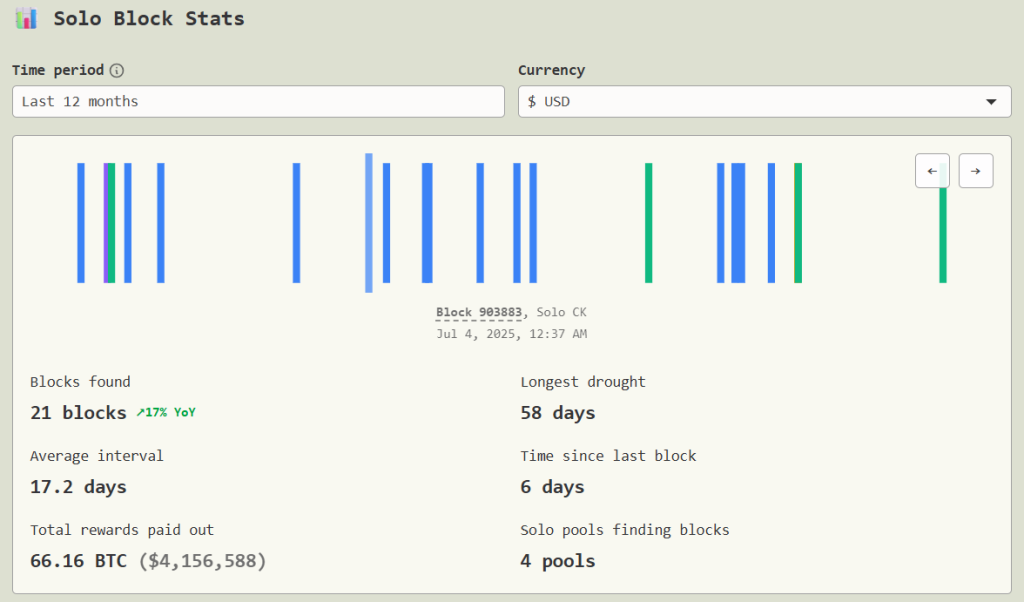Viewport: 1024px width, 602px height.
Task: Go to previous block with left arrow
Action: (932, 171)
